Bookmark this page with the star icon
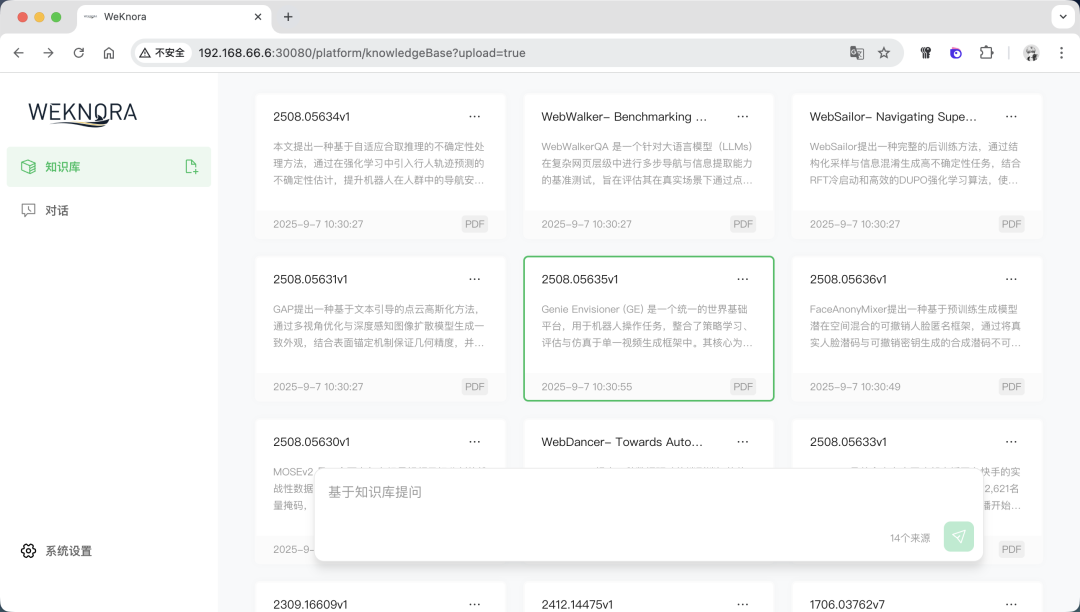The image size is (1080, 612). pyautogui.click(x=884, y=53)
